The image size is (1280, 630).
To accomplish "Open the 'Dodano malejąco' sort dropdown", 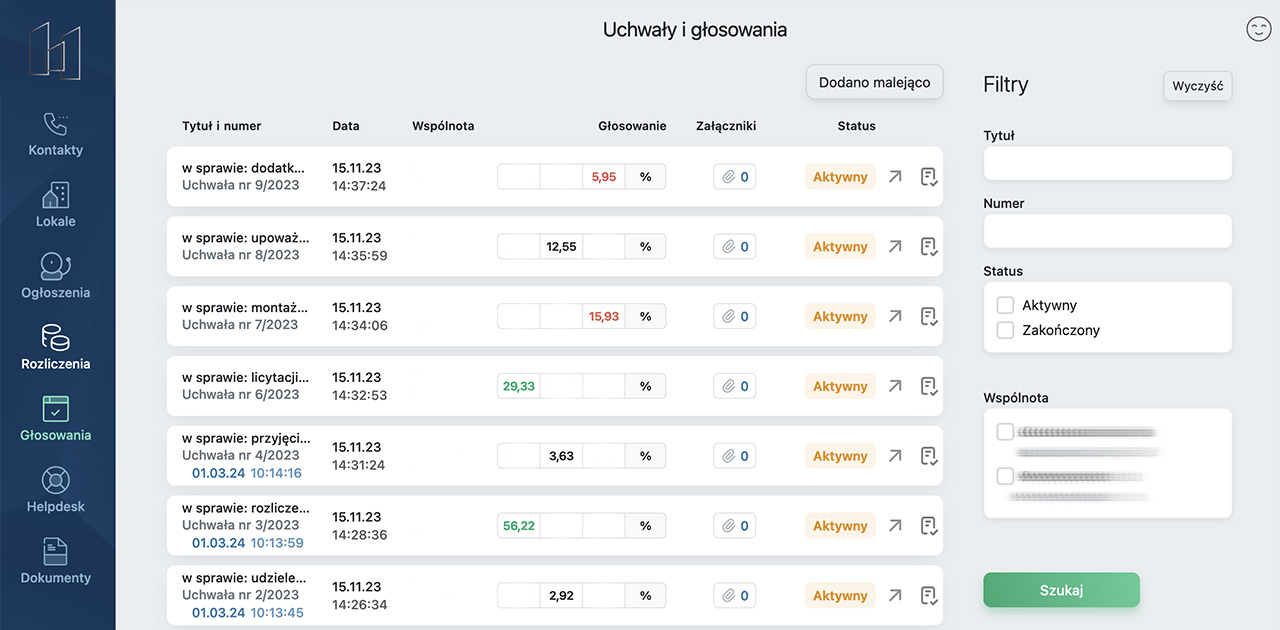I will click(x=874, y=83).
